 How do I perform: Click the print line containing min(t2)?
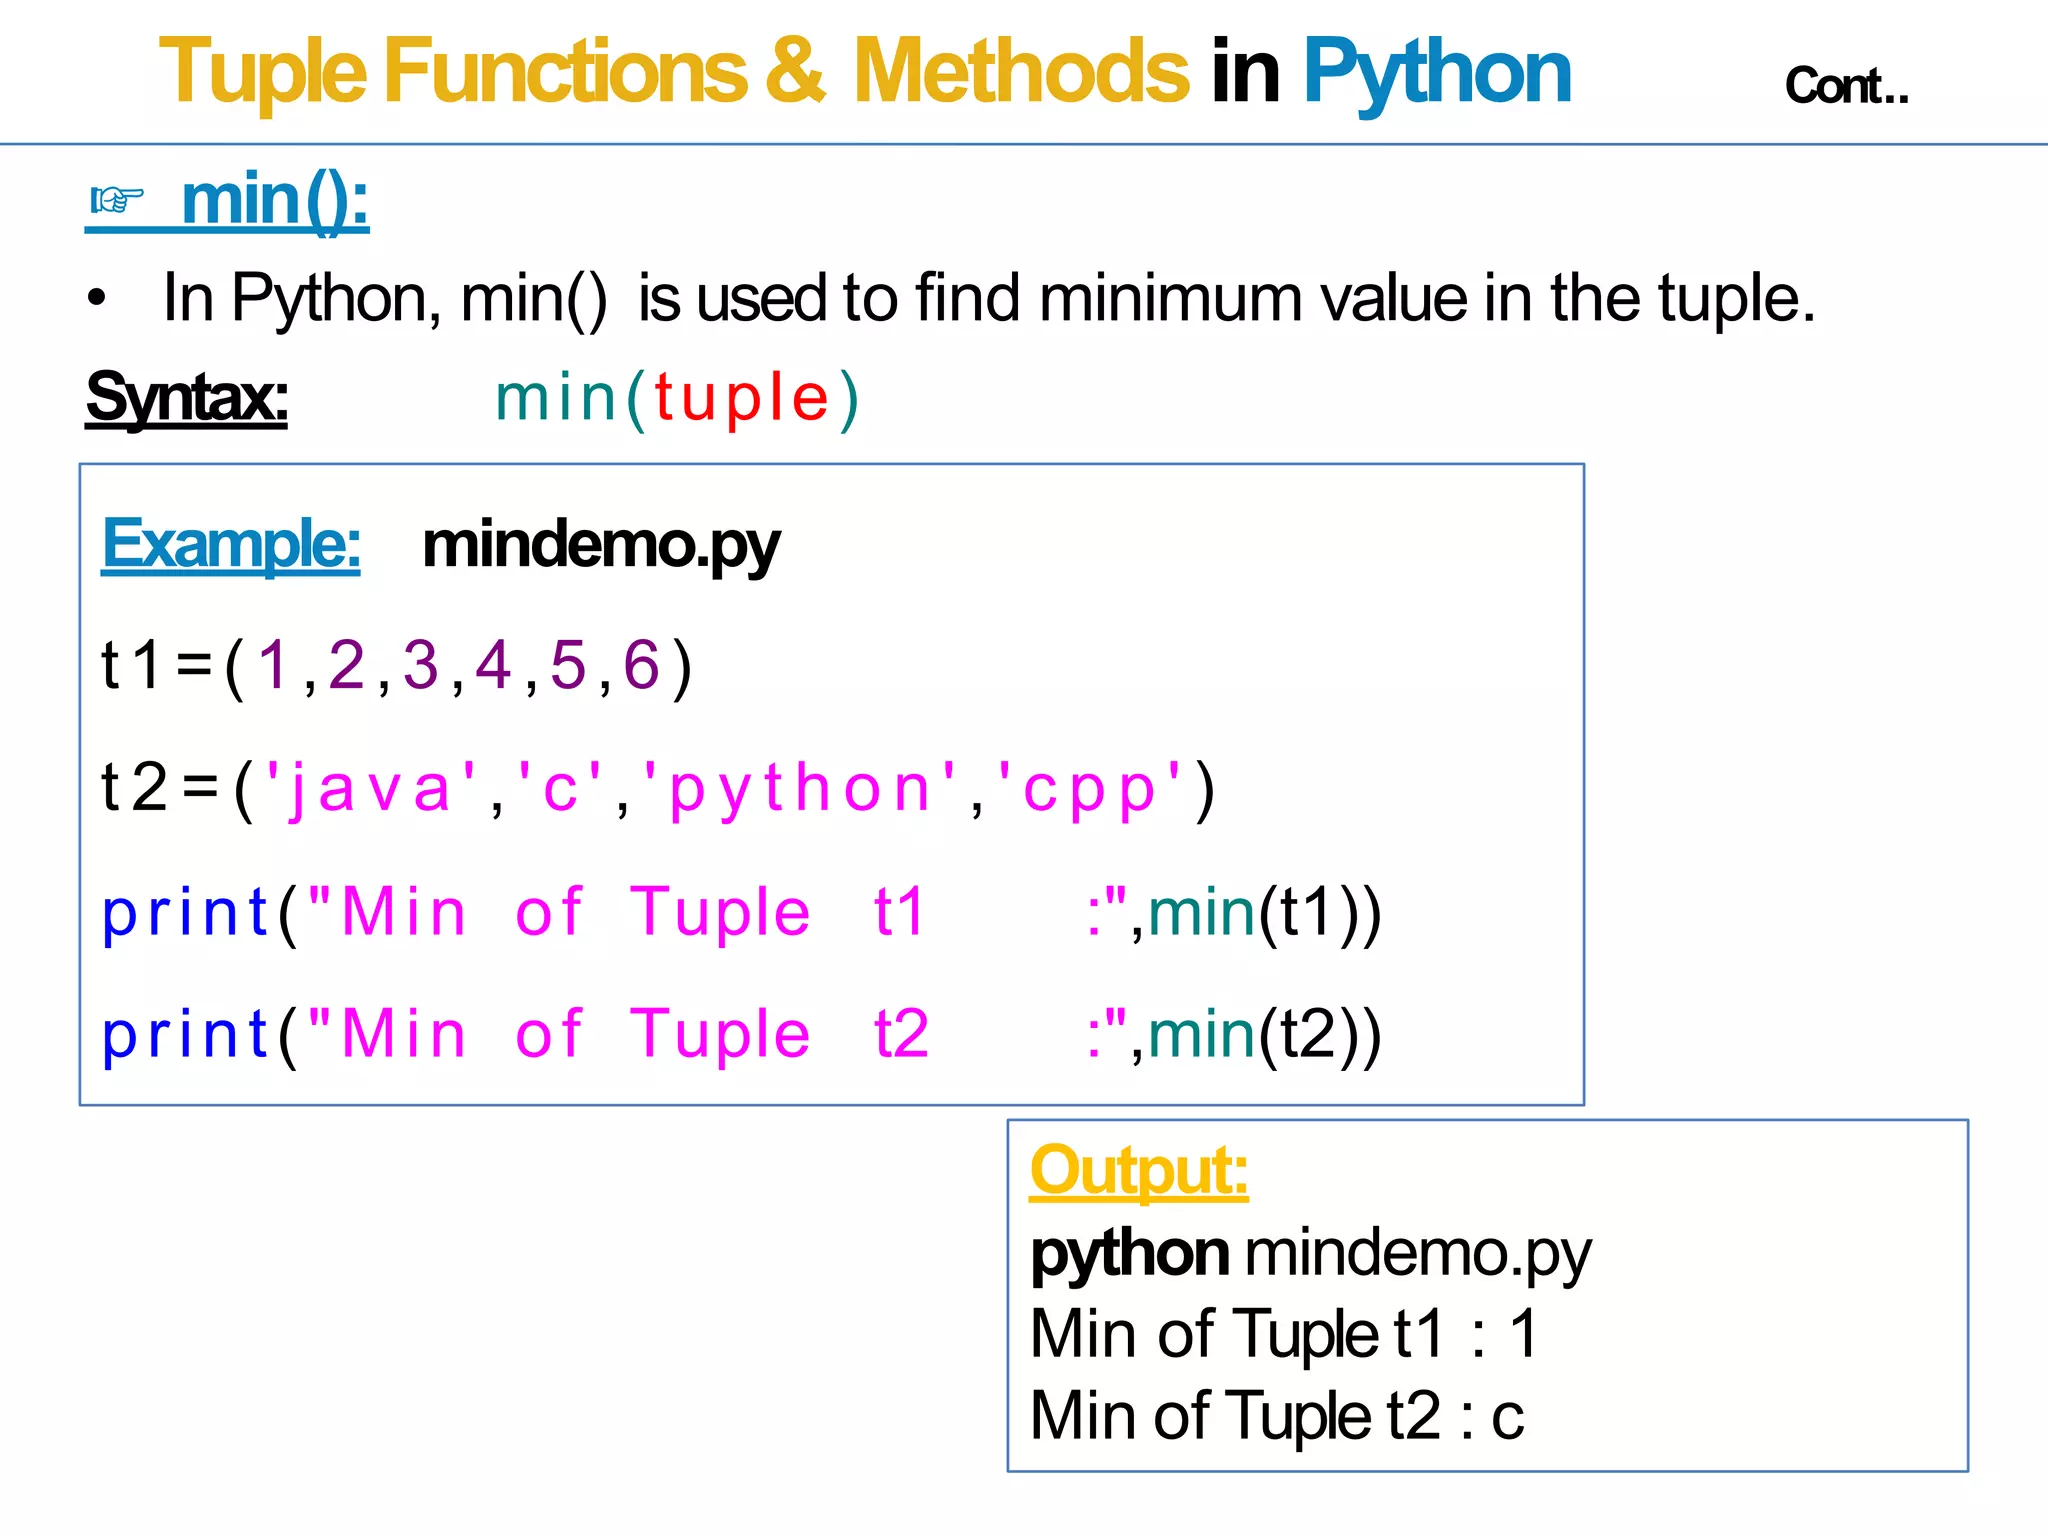(x=742, y=1035)
